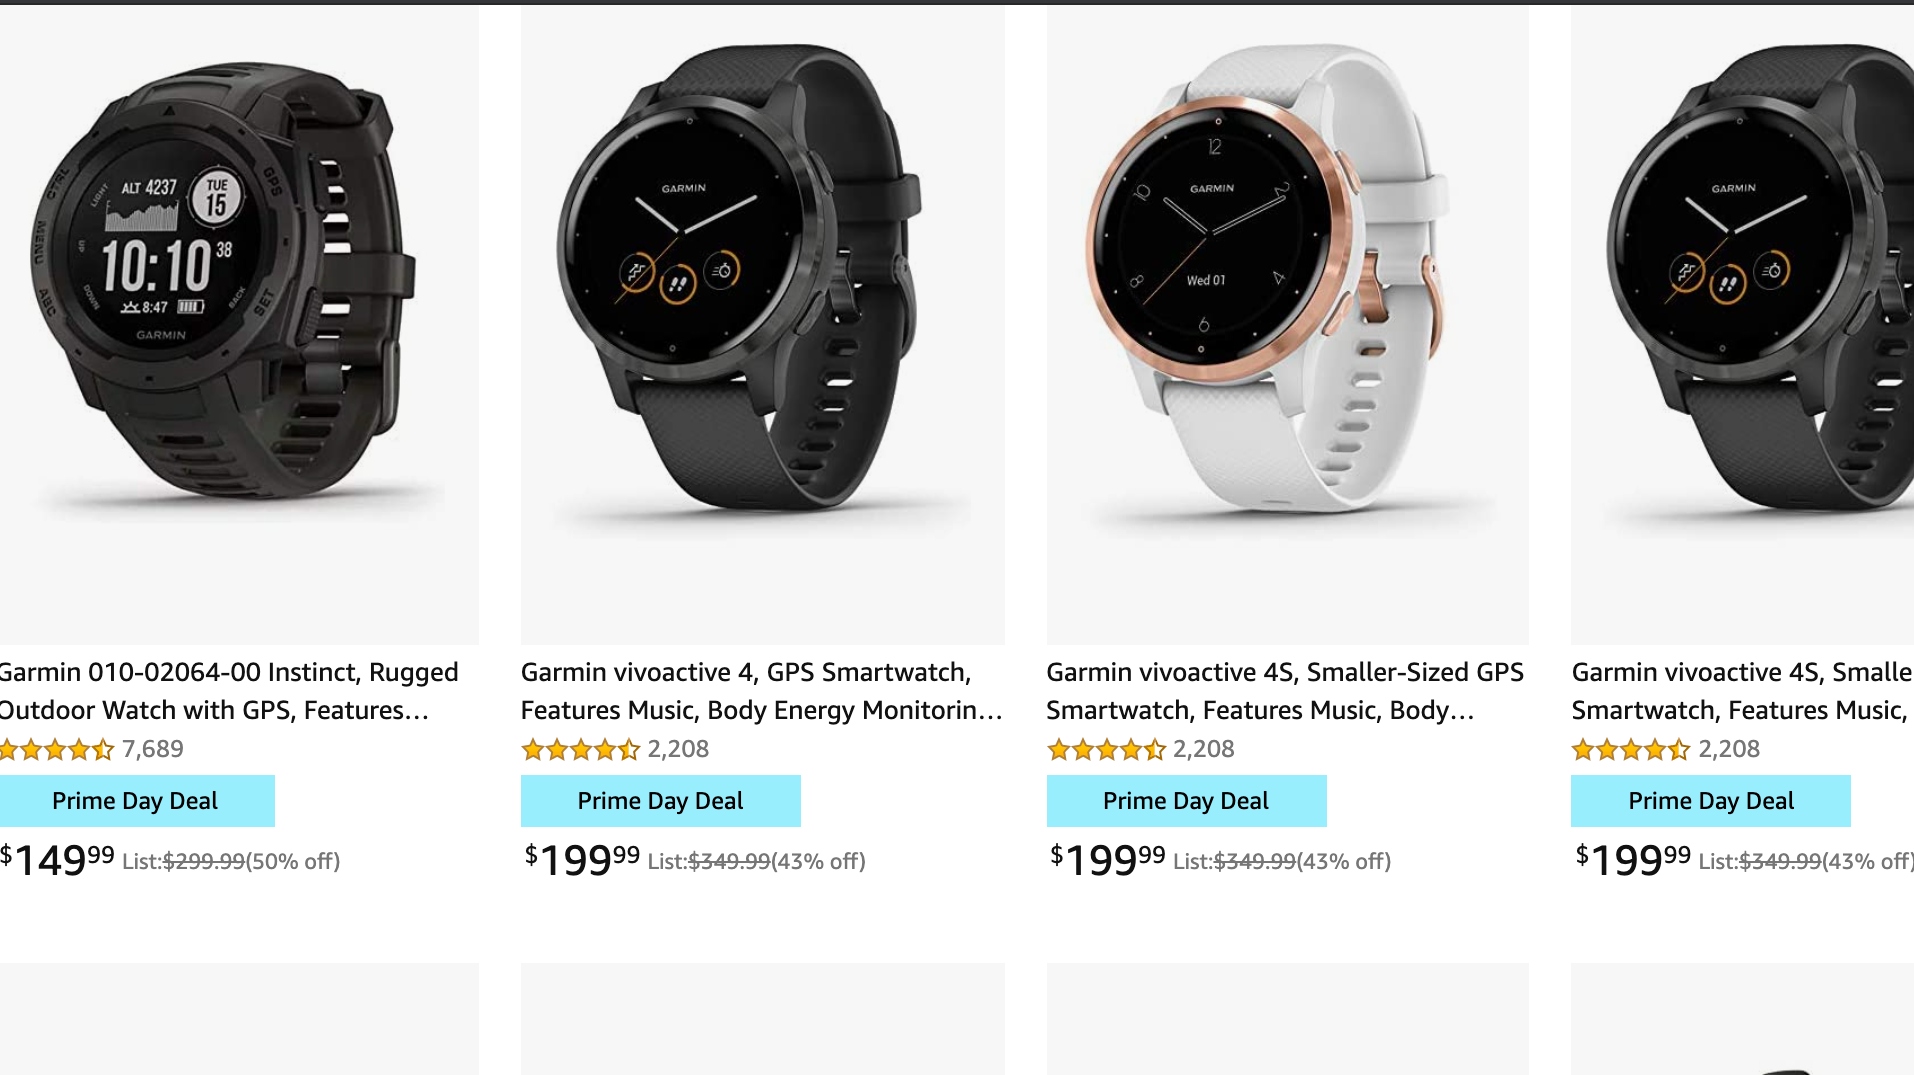Click star rating for the white vivoactive 4S
1914x1075 pixels.
pyautogui.click(x=1106, y=749)
